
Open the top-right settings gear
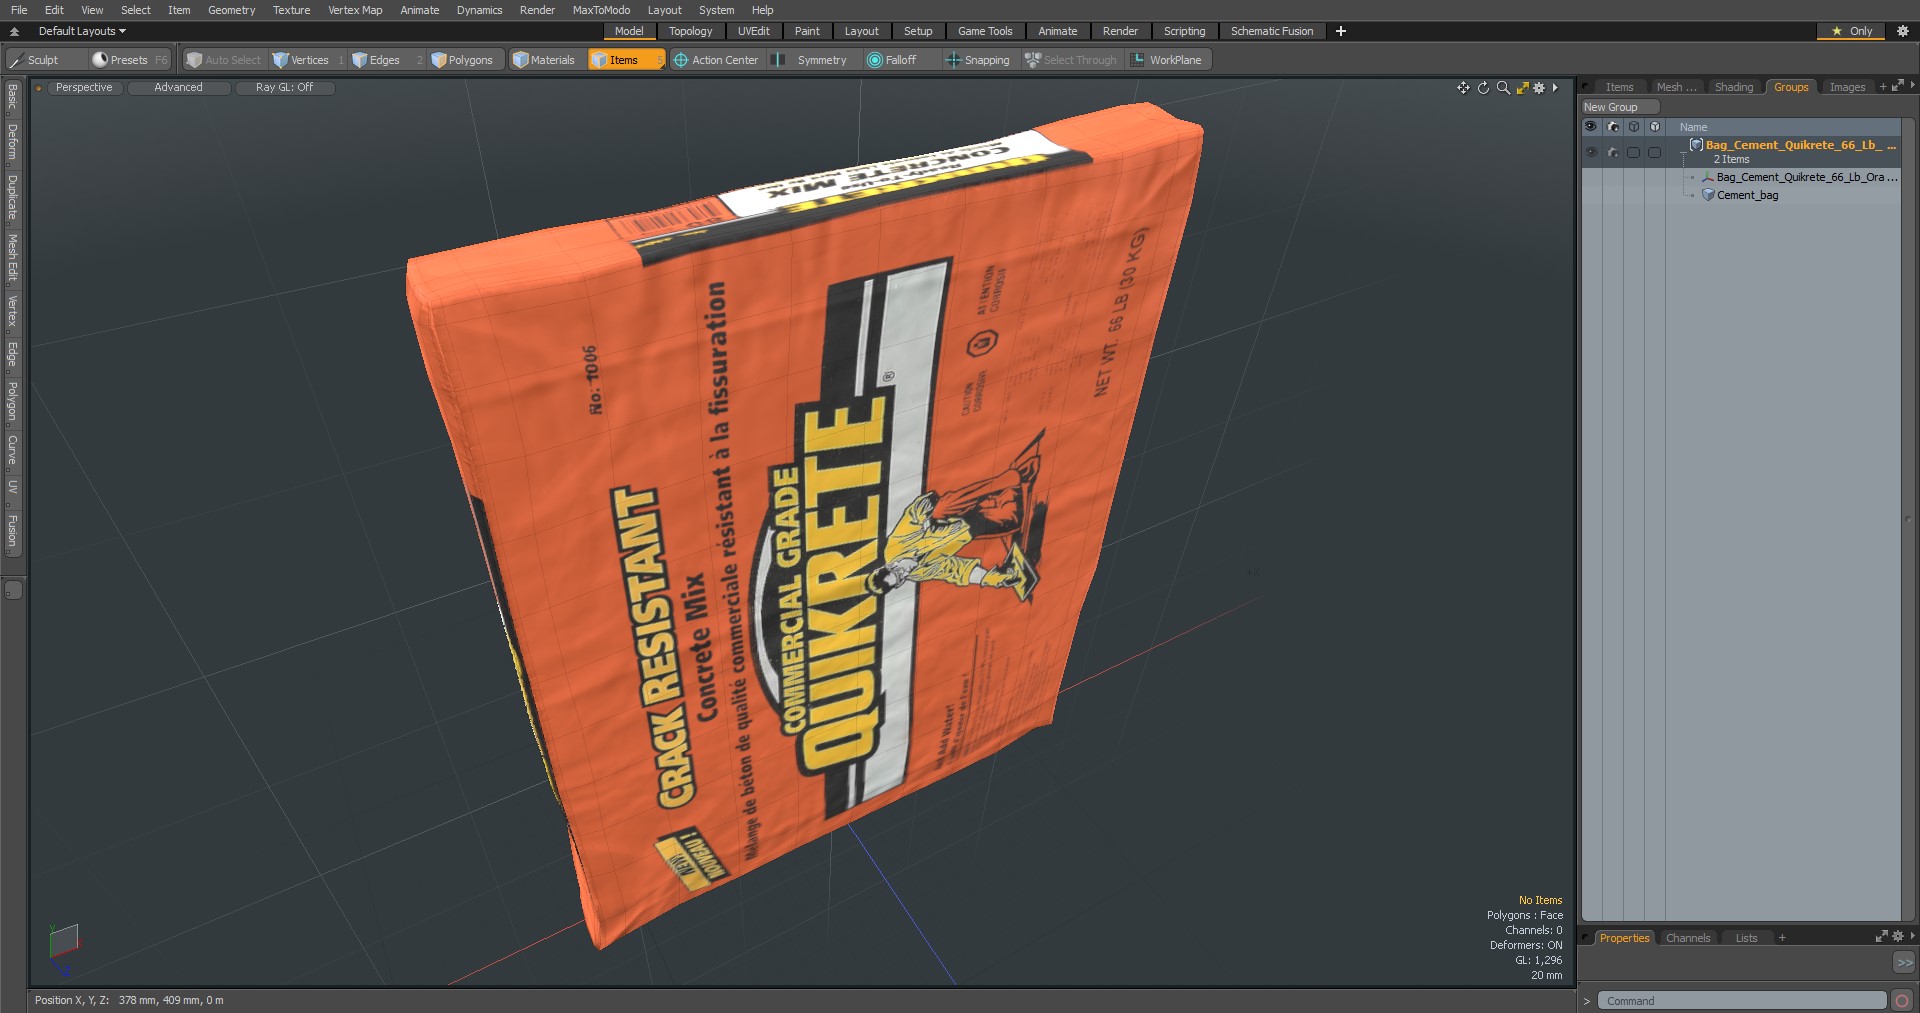(x=1903, y=31)
